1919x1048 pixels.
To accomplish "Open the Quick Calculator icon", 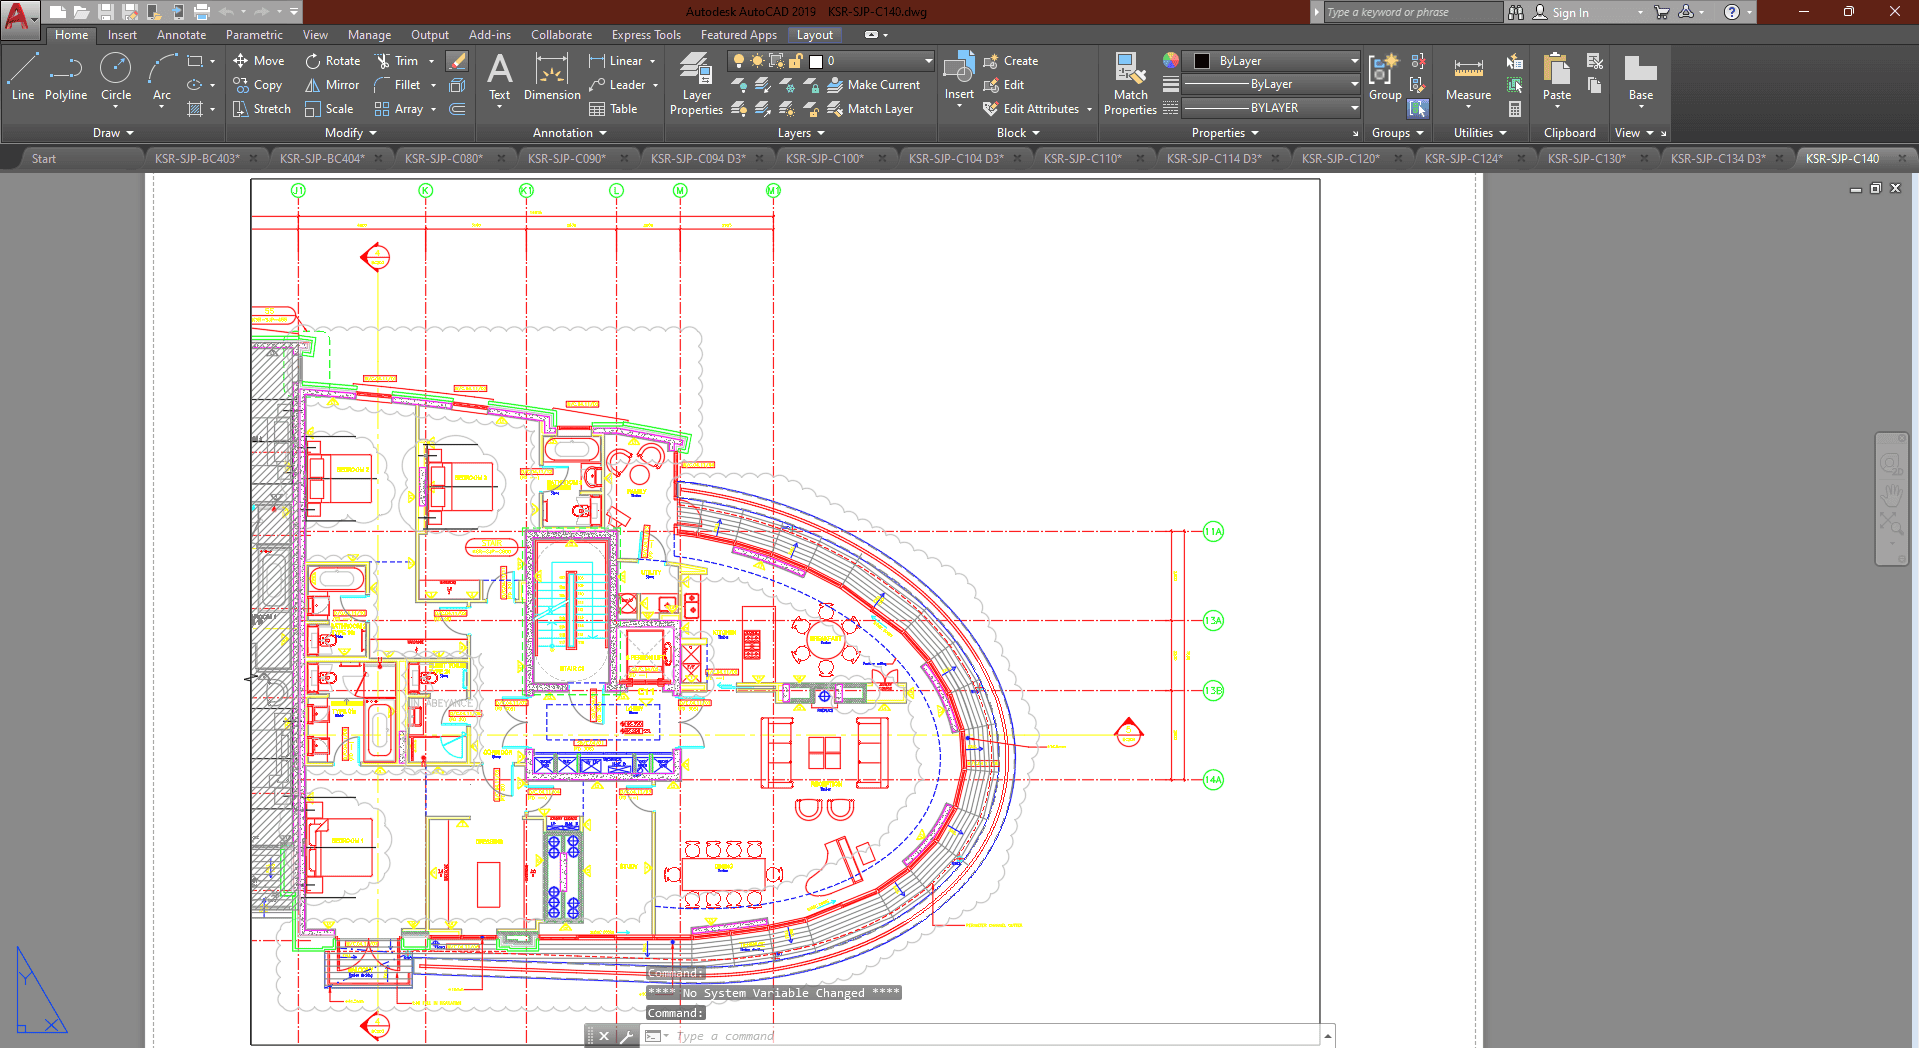I will click(1515, 109).
